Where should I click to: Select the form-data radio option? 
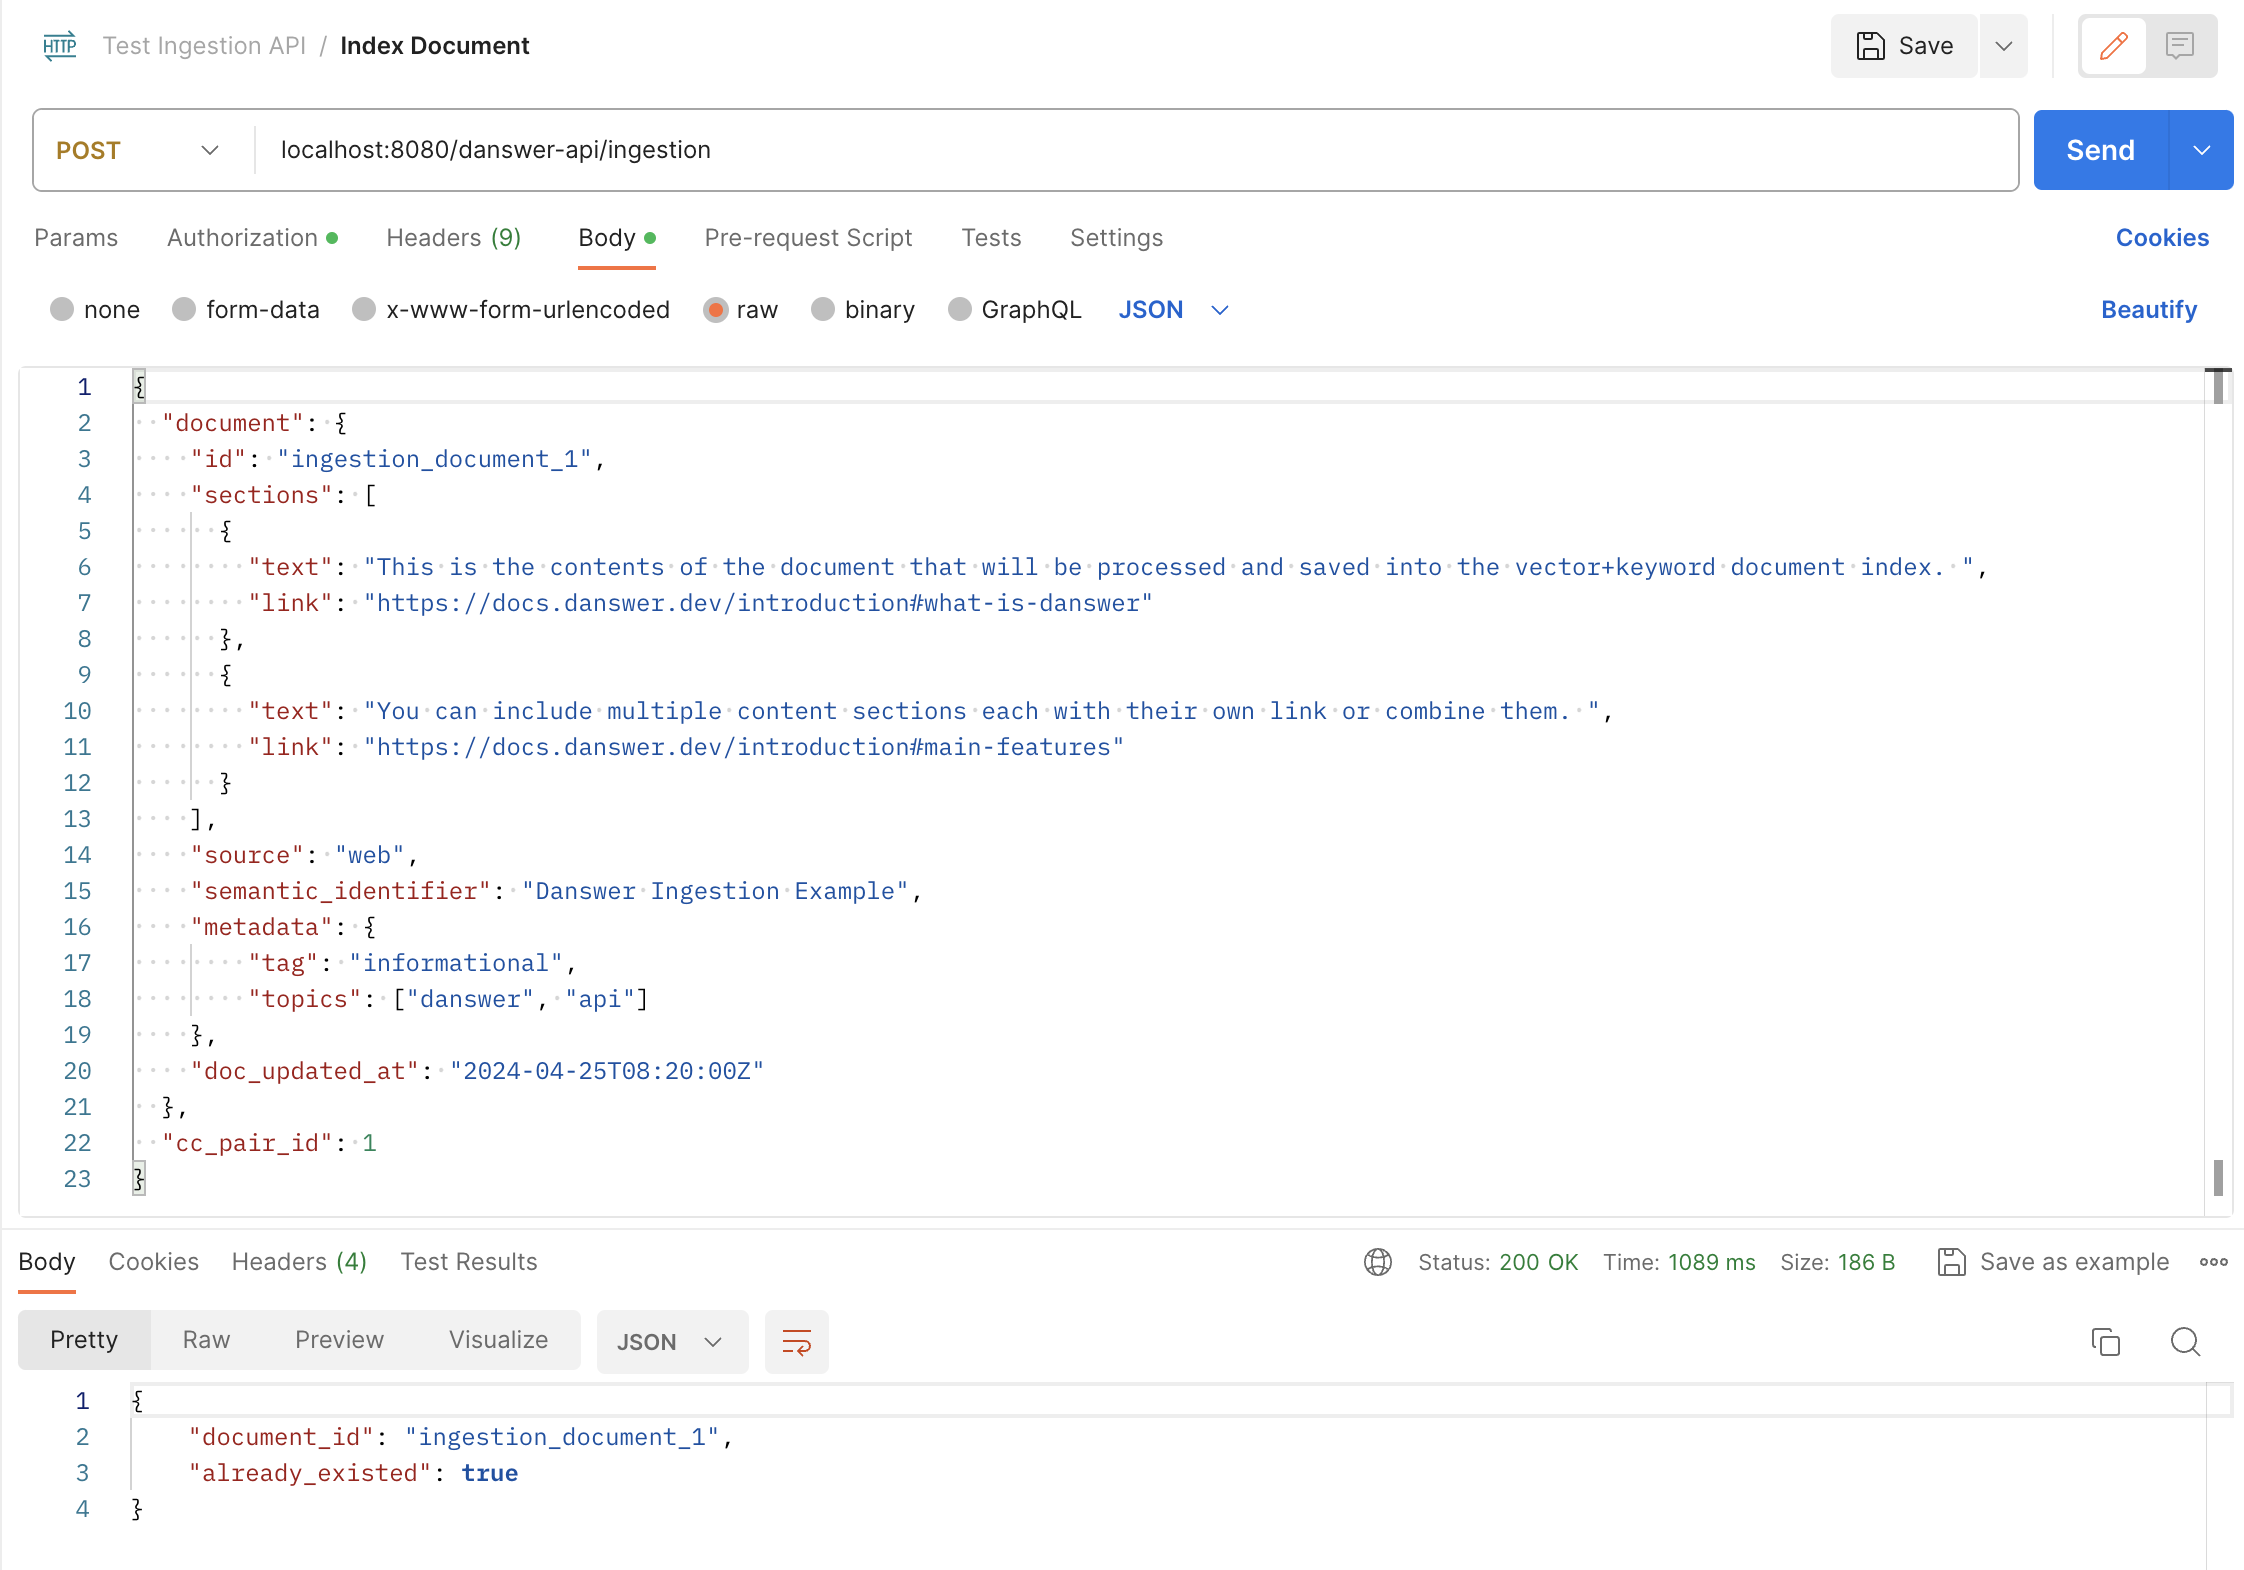(x=184, y=310)
